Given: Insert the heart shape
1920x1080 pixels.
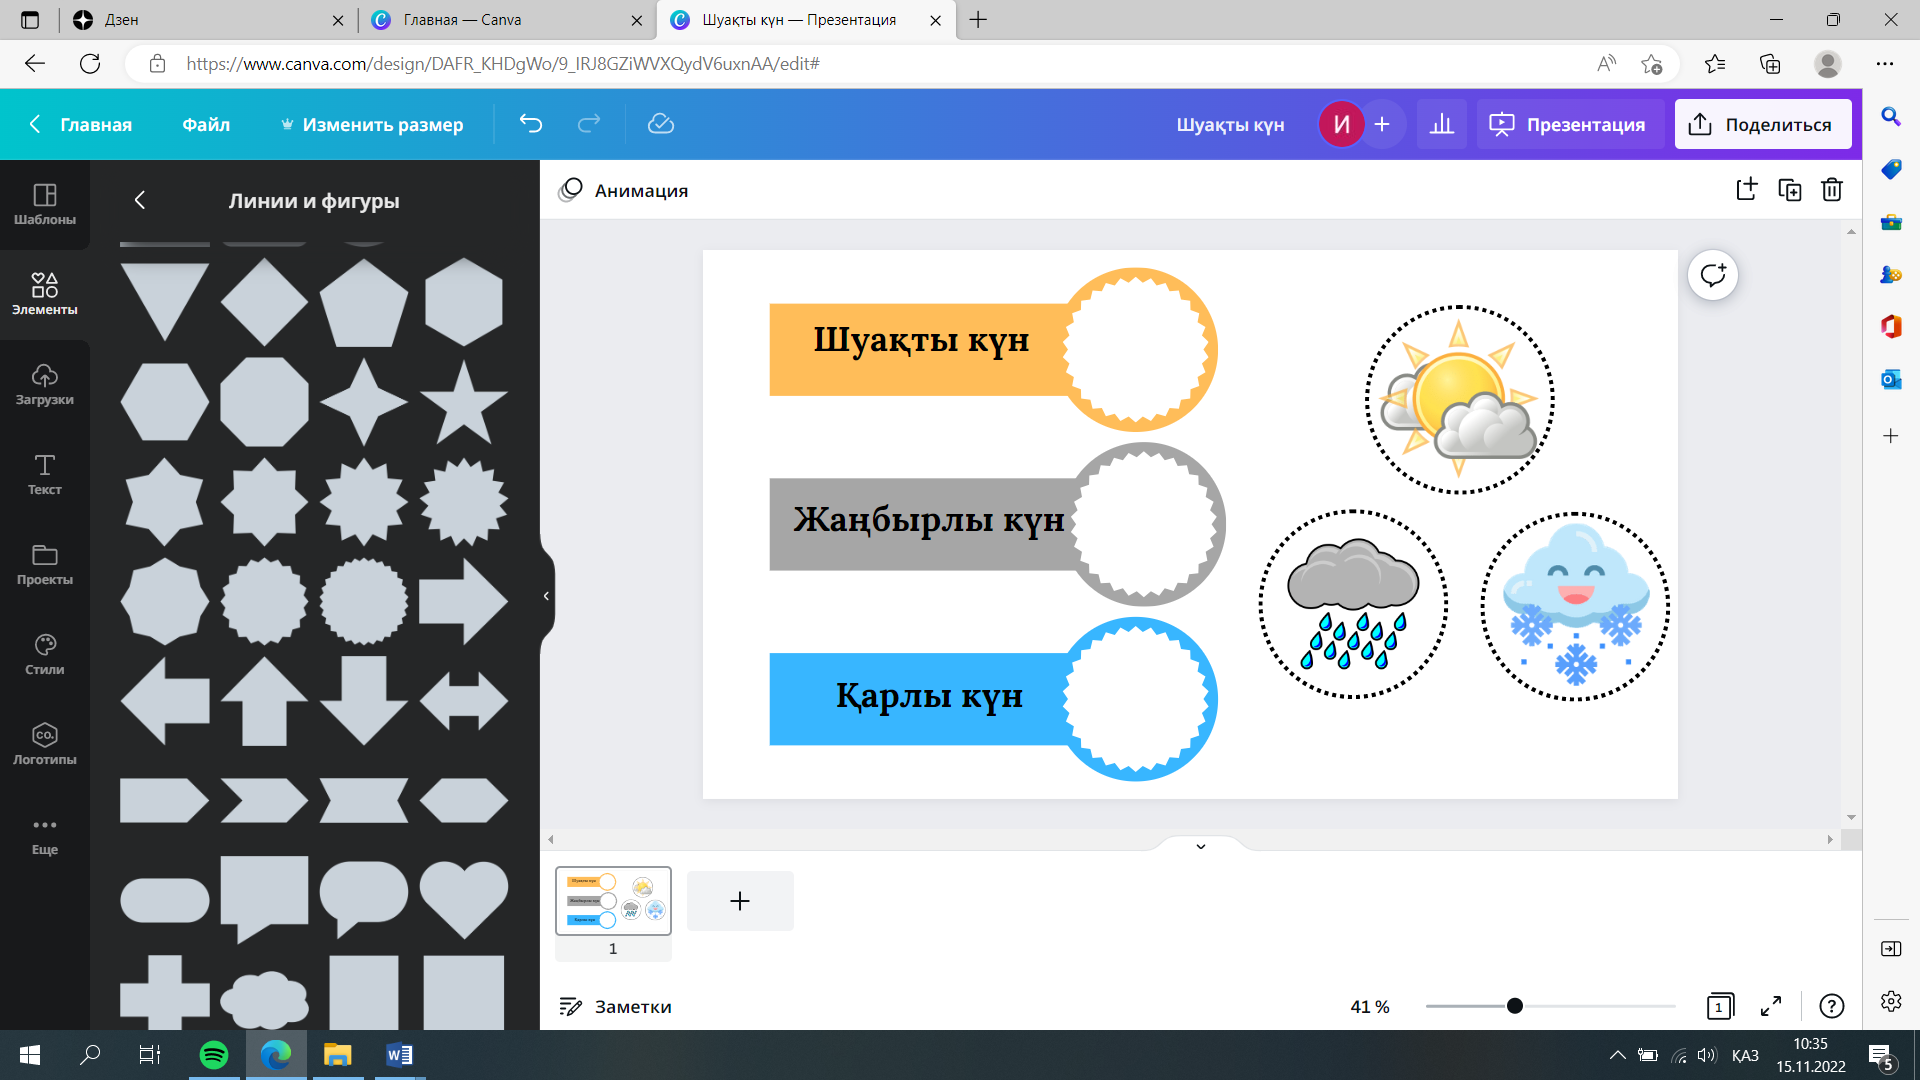Looking at the screenshot, I should (463, 898).
